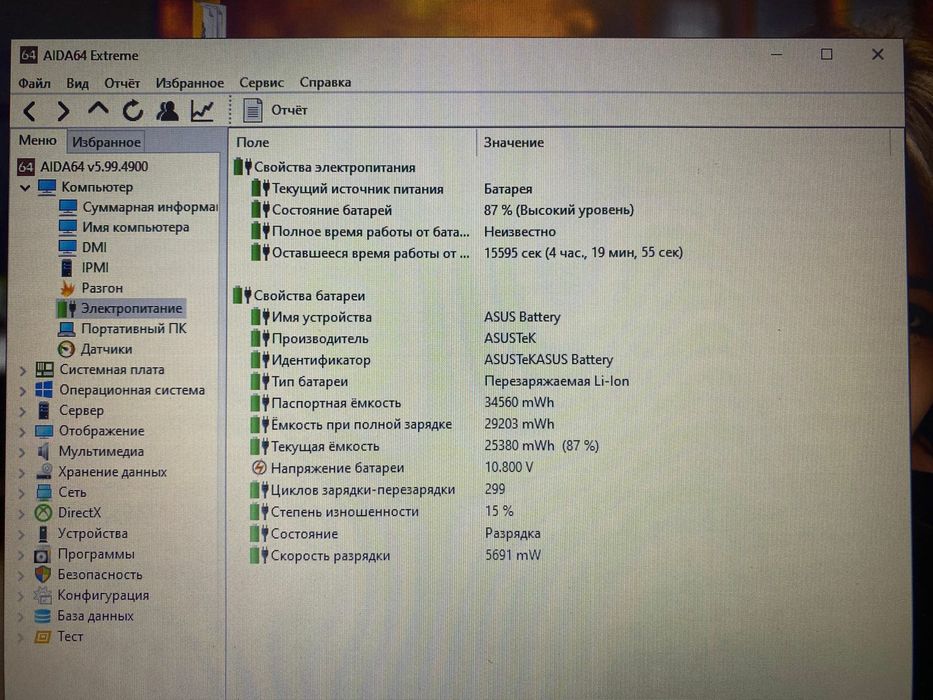Expand the Мультимедиа node
The height and width of the screenshot is (700, 933).
[x=23, y=452]
